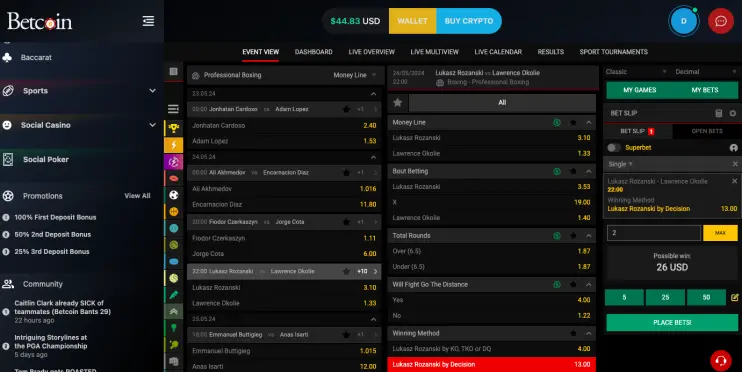This screenshot has width=742, height=372.
Task: Click the Wallet button
Action: pyautogui.click(x=412, y=21)
